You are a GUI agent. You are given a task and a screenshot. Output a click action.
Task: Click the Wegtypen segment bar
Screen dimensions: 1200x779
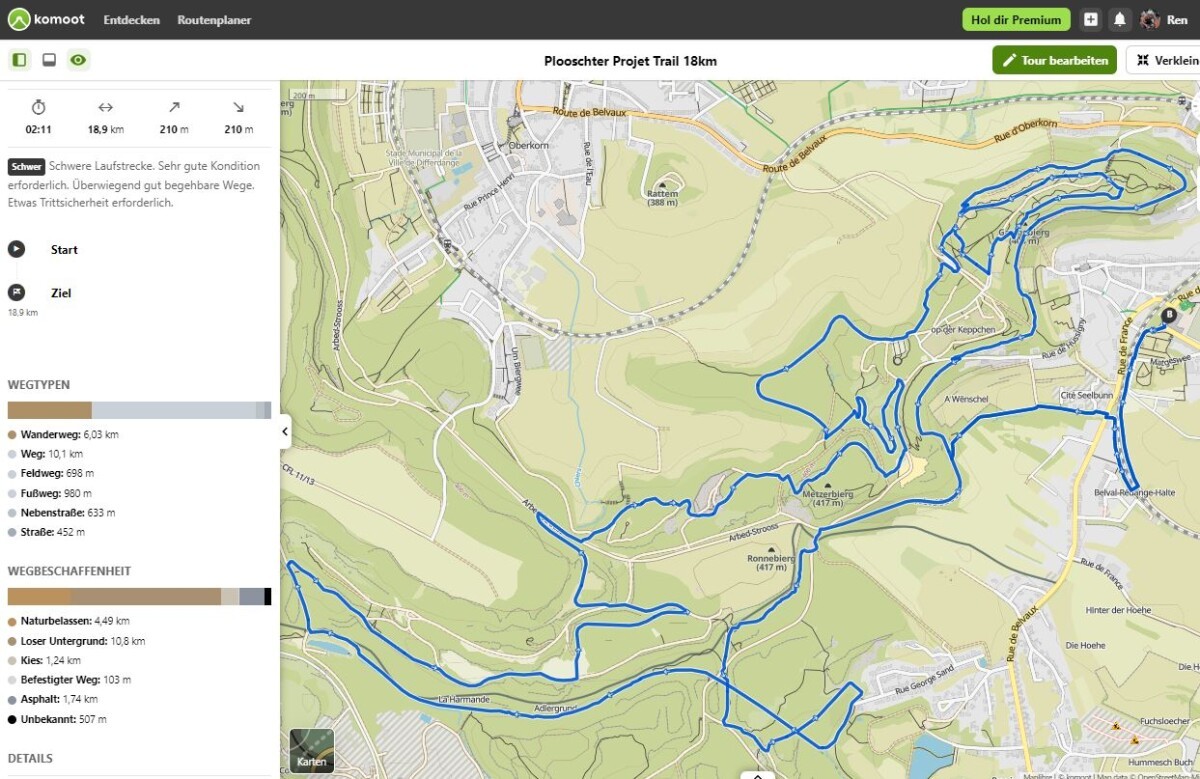tap(139, 410)
